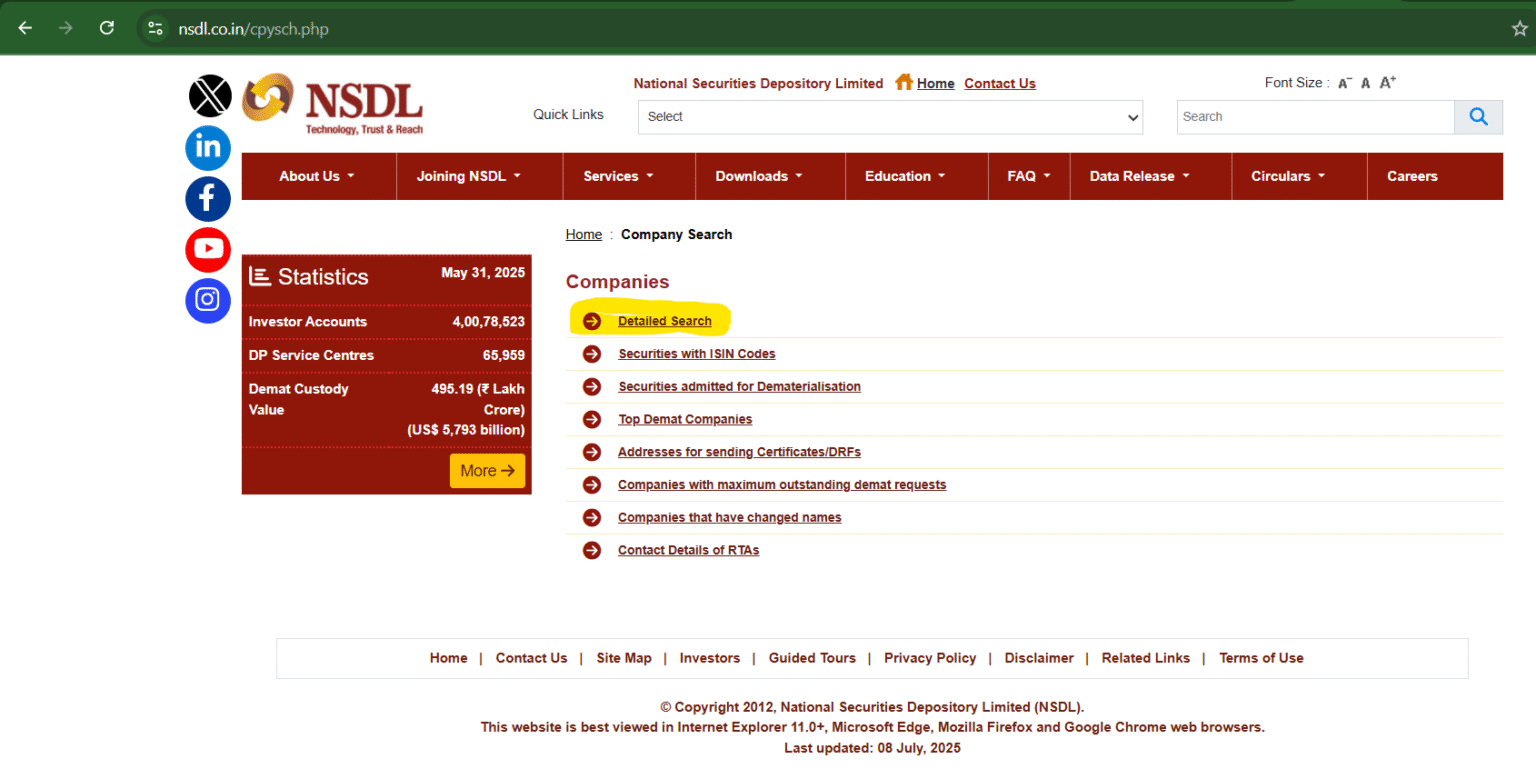Viewport: 1536px width, 779px height.
Task: Click the magnifier search icon button
Action: tap(1478, 117)
